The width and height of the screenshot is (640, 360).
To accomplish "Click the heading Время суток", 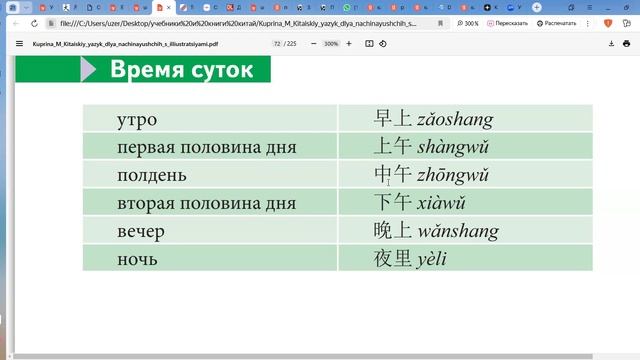I will point(182,69).
